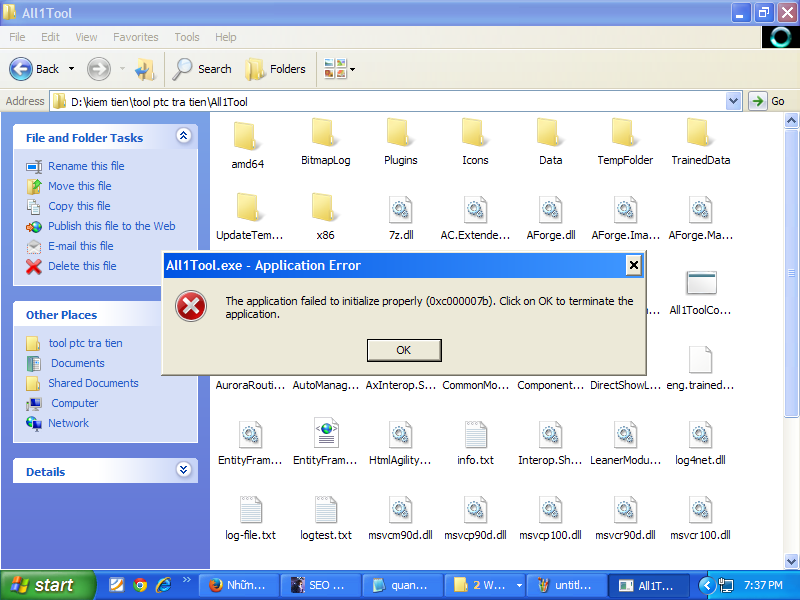The height and width of the screenshot is (600, 800).
Task: Open the Search toolbar button
Action: click(x=201, y=69)
